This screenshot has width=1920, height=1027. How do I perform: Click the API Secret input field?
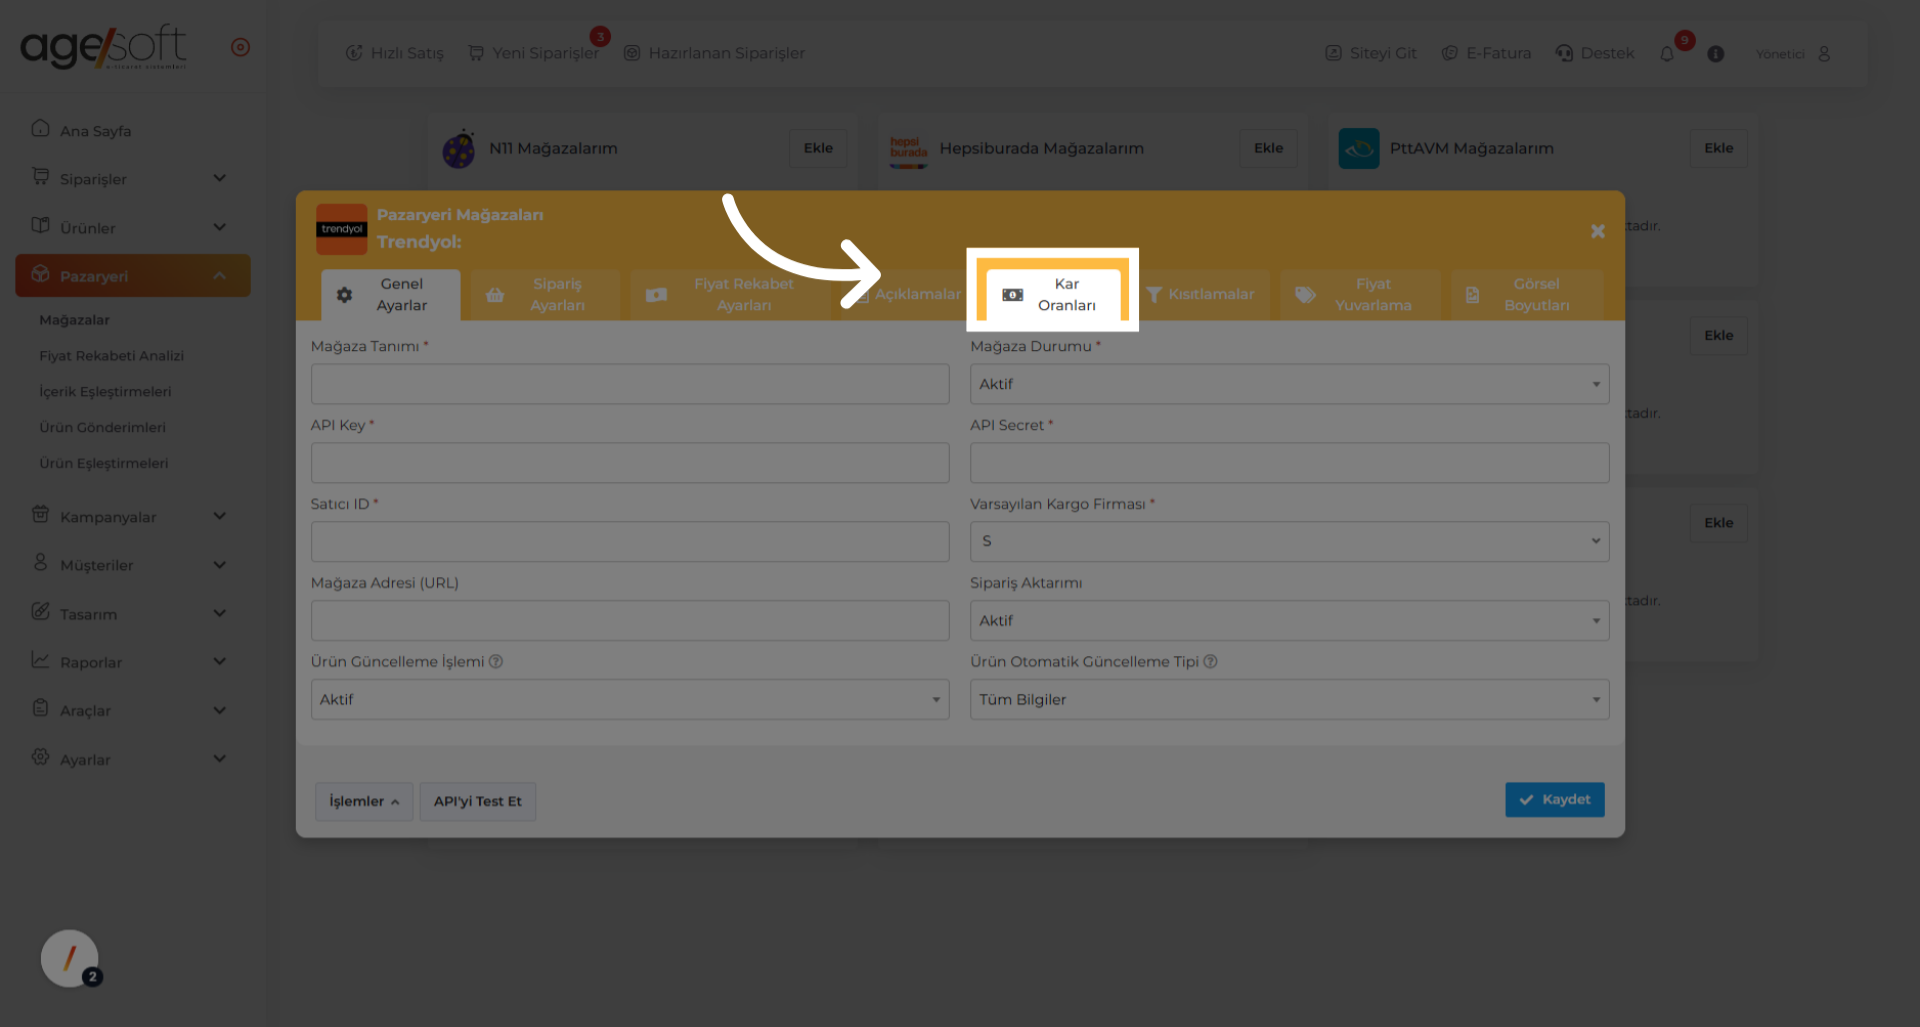click(x=1289, y=463)
